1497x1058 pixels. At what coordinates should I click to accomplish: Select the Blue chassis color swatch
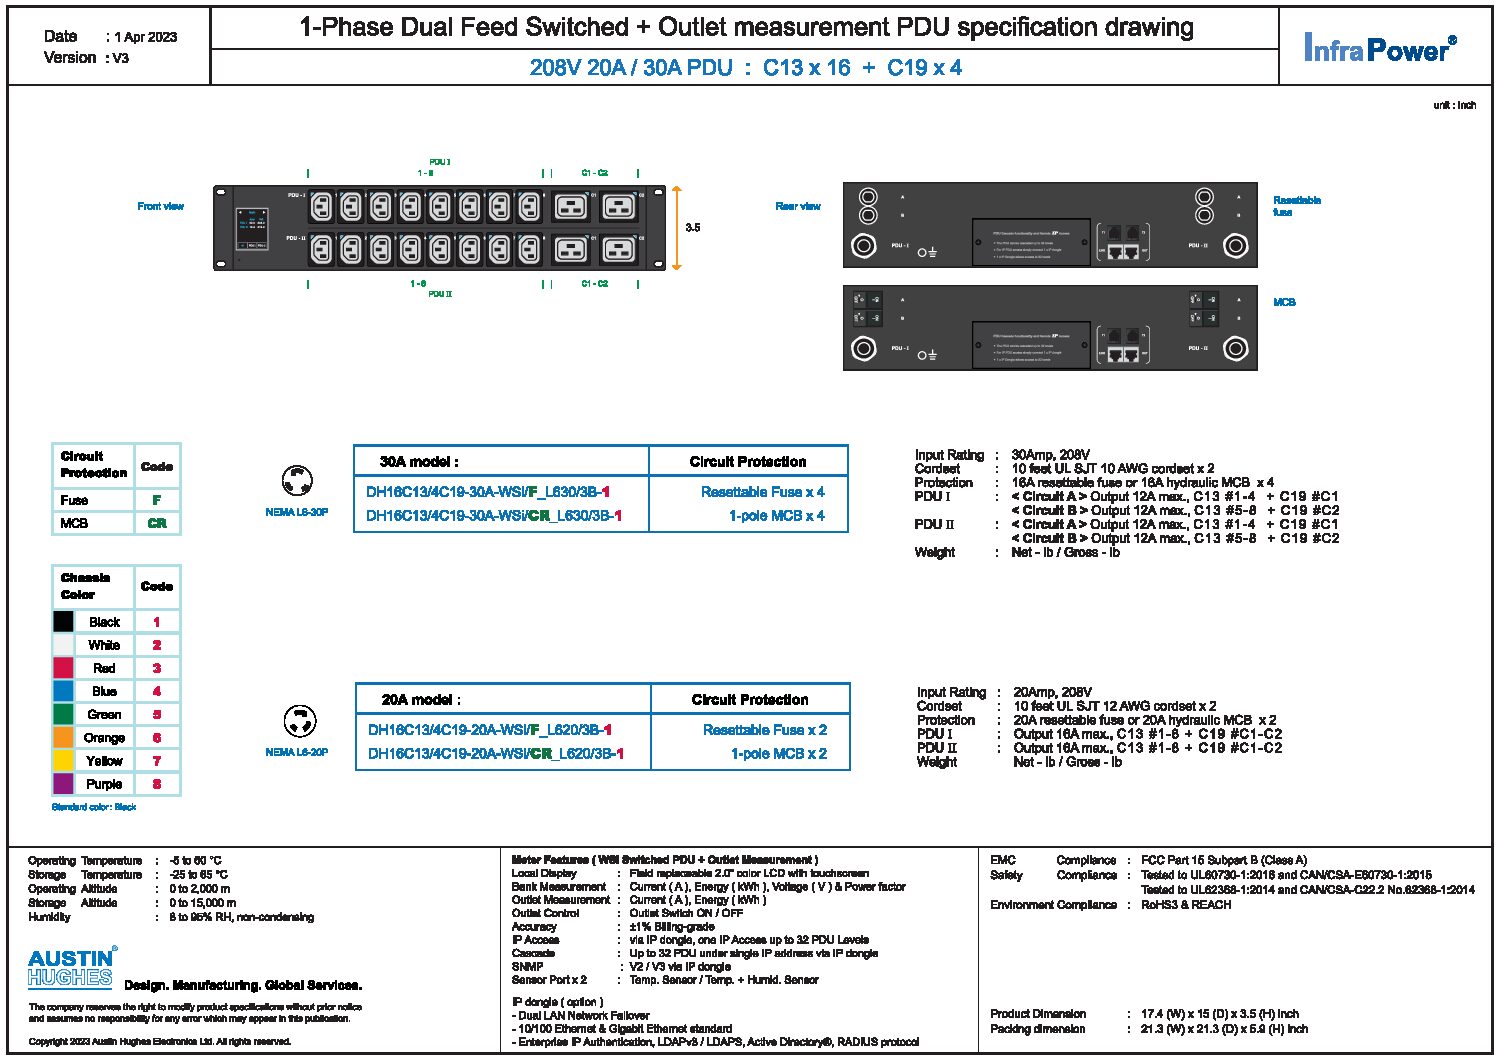pos(63,691)
